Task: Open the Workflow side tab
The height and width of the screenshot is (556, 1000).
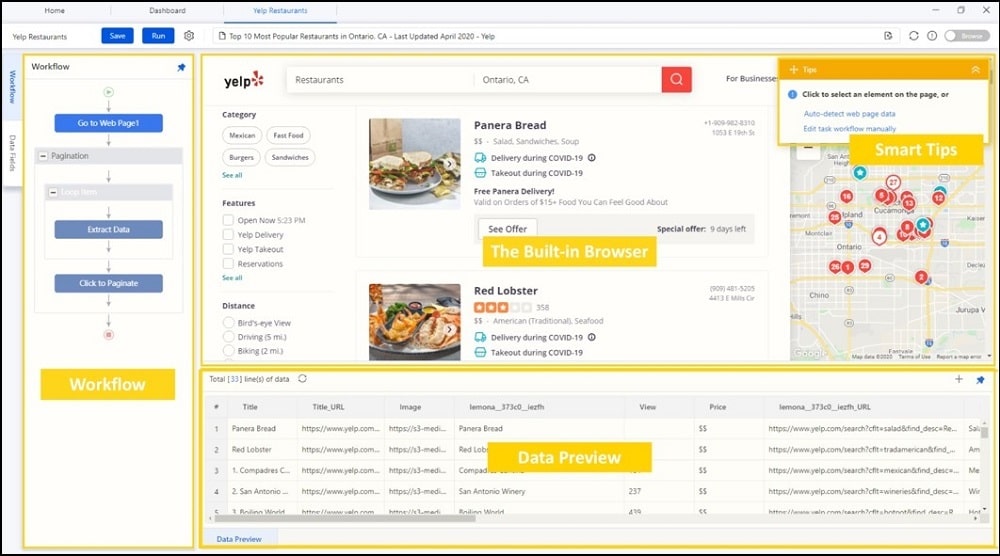Action: coord(12,87)
